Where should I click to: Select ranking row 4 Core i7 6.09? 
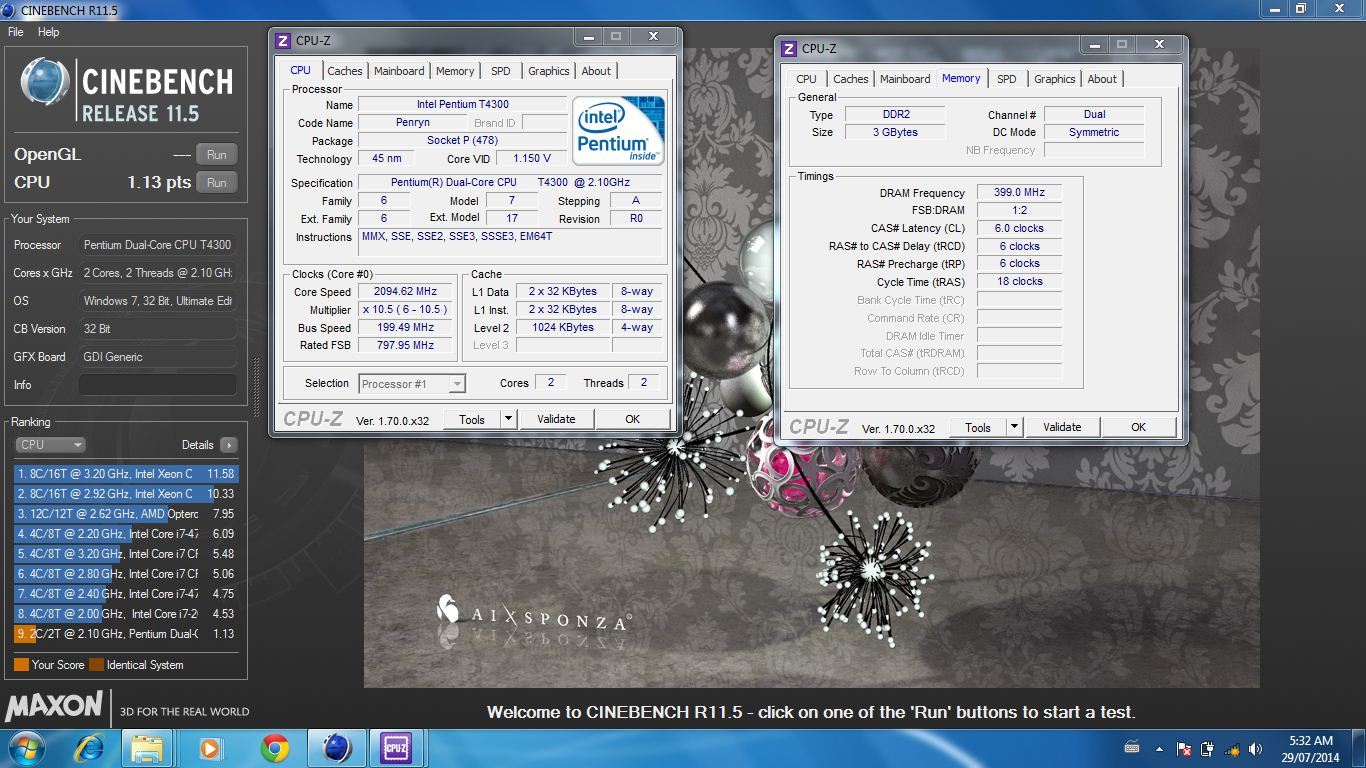pyautogui.click(x=126, y=534)
